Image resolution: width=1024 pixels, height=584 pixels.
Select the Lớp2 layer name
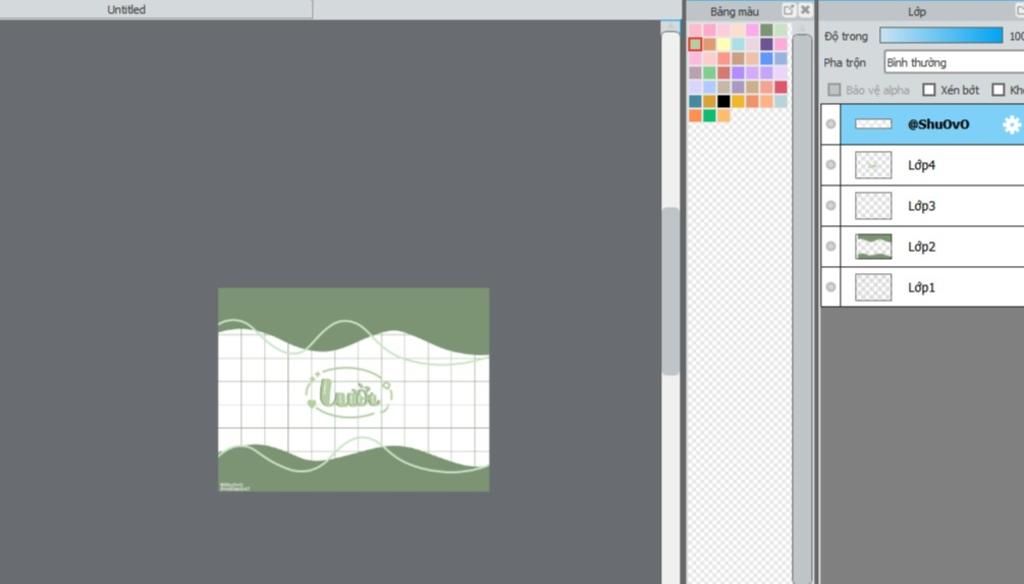(921, 246)
